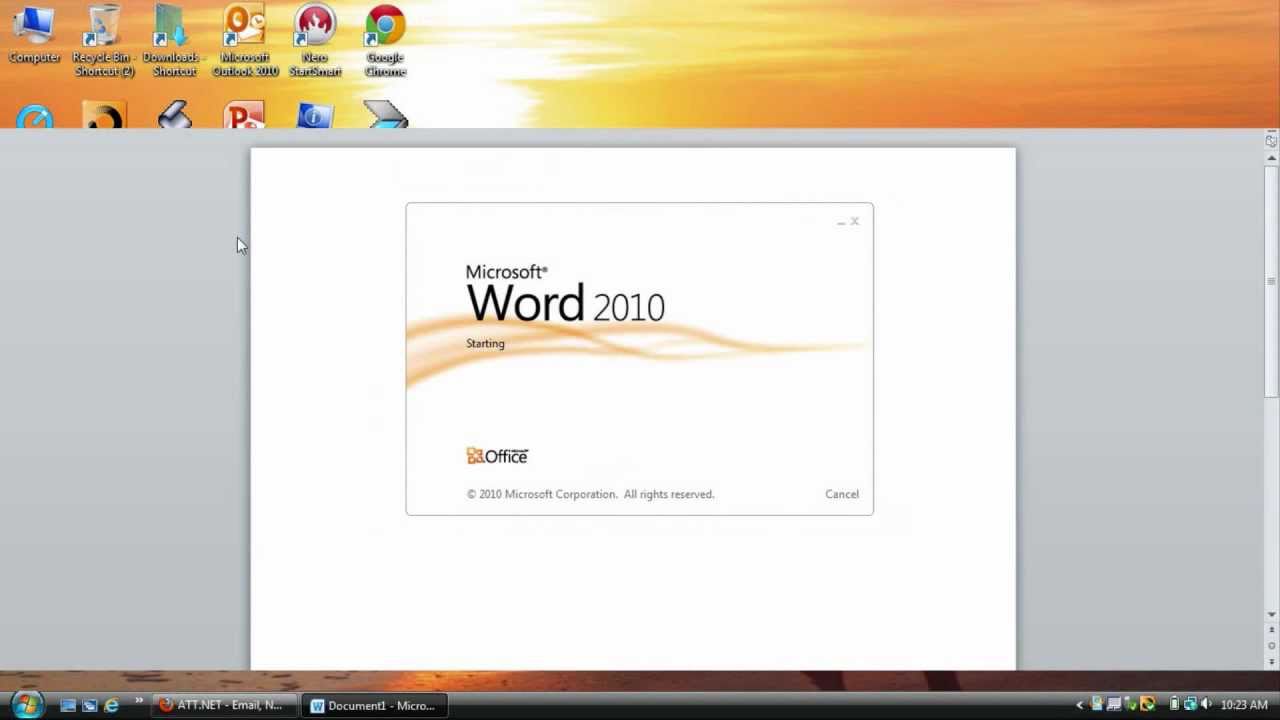Launch Microsoft Outlook 2010 from desktop
Screen dimensions: 1280x720
point(244,40)
